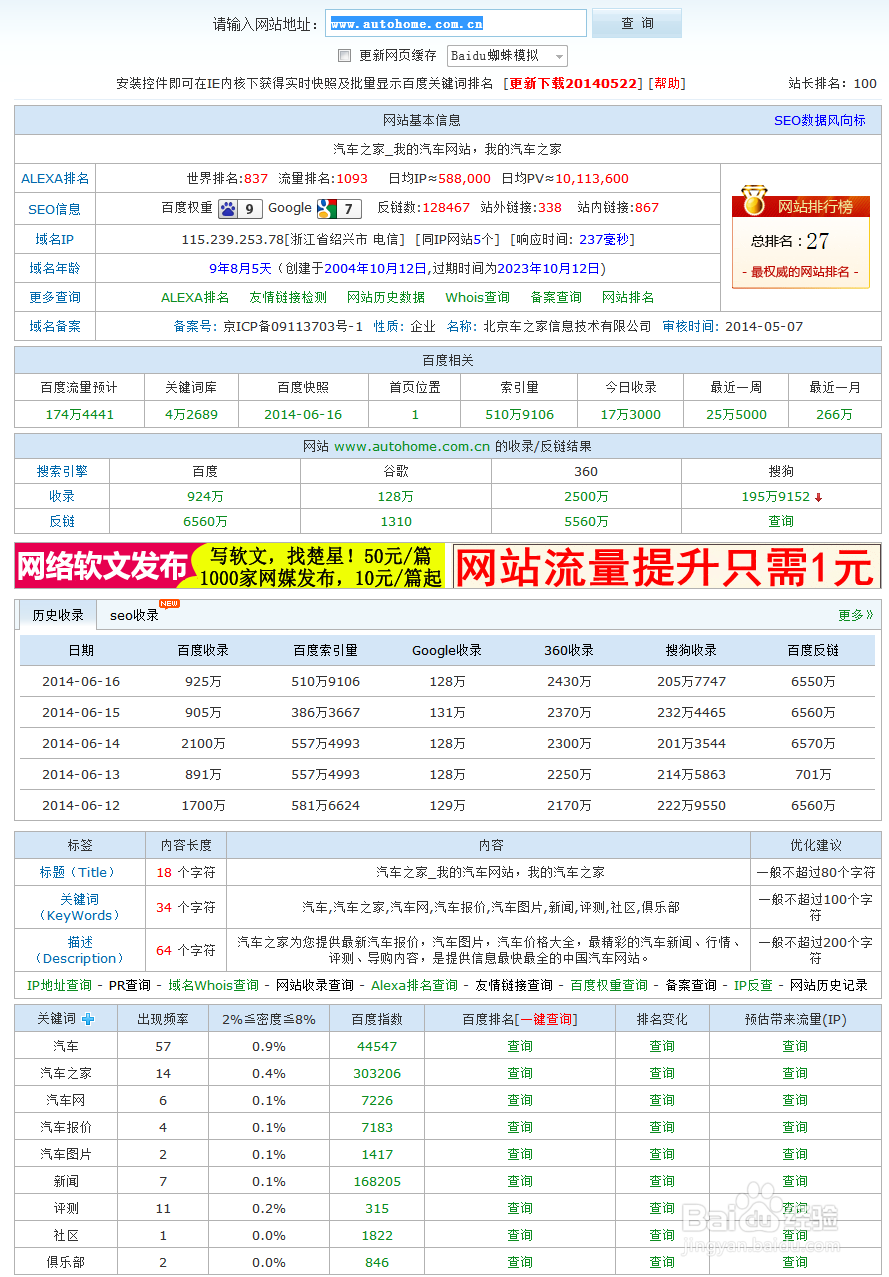Click the 最权威的网站排名 link
Viewport: 889px width, 1277px height.
800,272
